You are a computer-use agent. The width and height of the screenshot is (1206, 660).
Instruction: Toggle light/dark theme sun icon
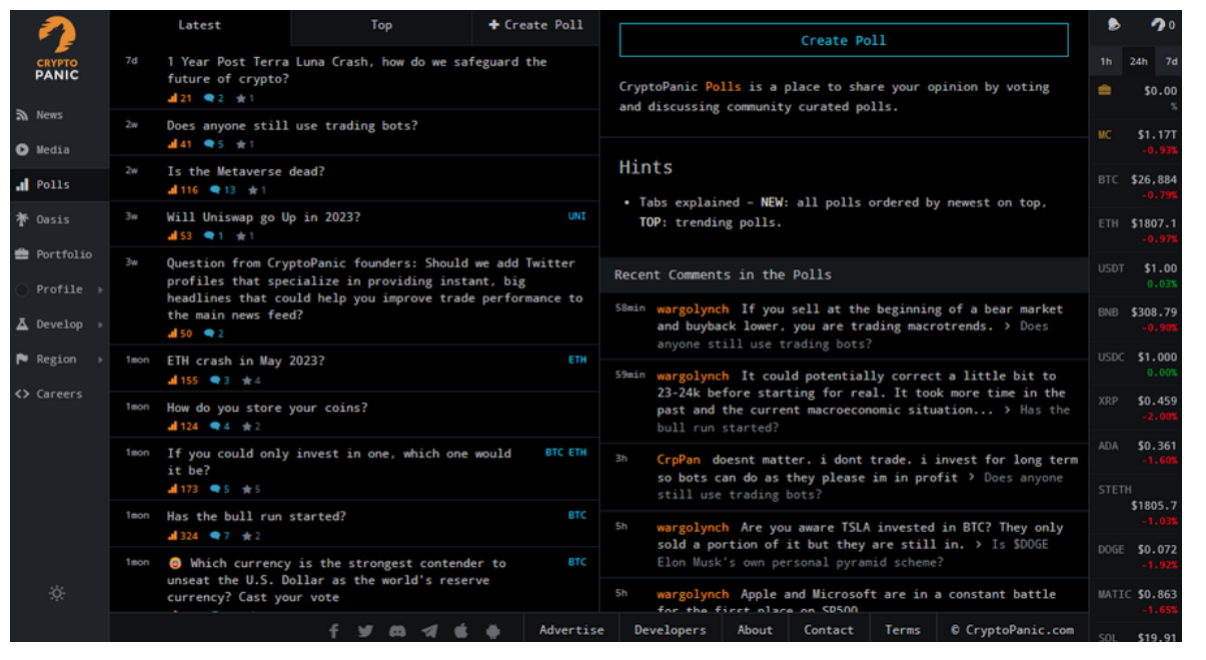[x=57, y=593]
